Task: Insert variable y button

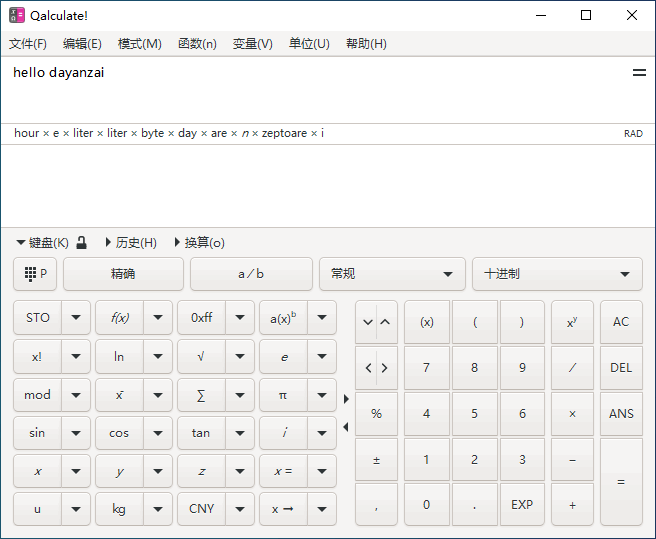Action: tap(120, 471)
